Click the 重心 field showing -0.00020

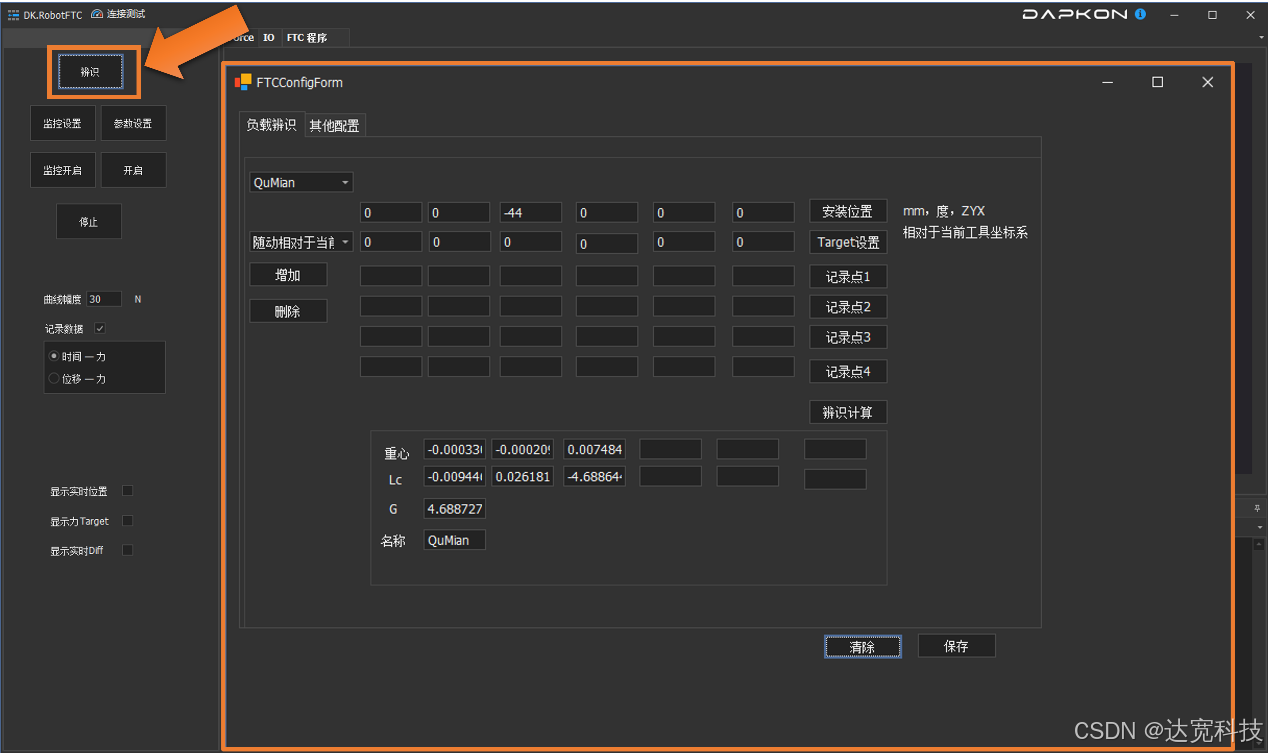coord(522,449)
